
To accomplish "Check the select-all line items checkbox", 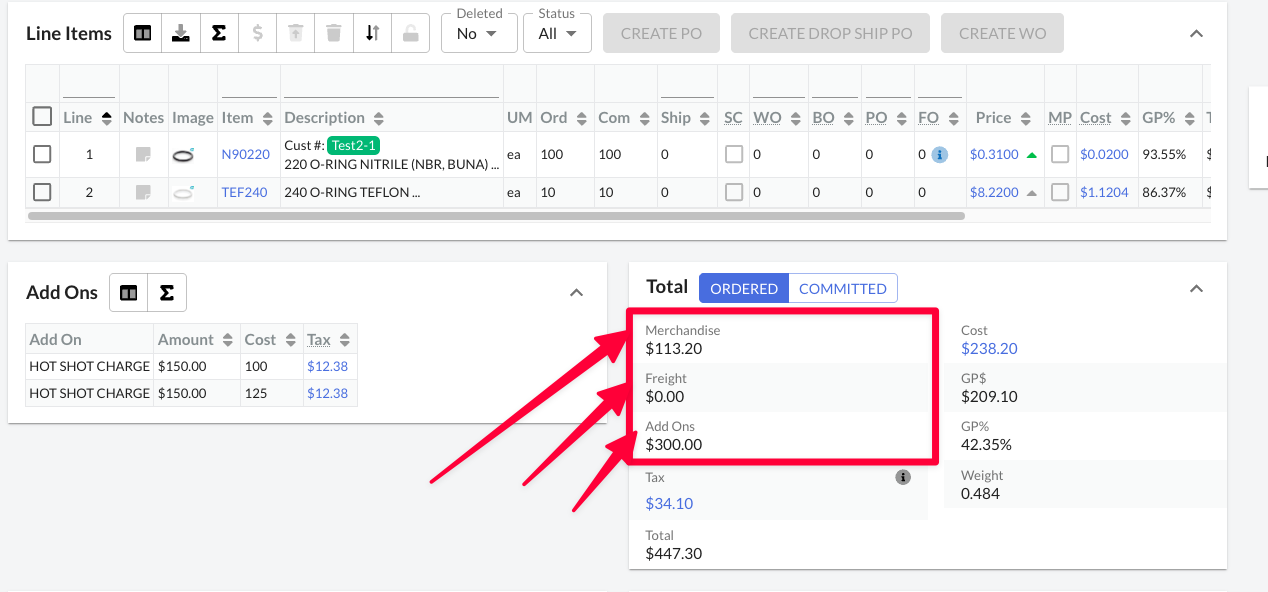I will point(42,117).
